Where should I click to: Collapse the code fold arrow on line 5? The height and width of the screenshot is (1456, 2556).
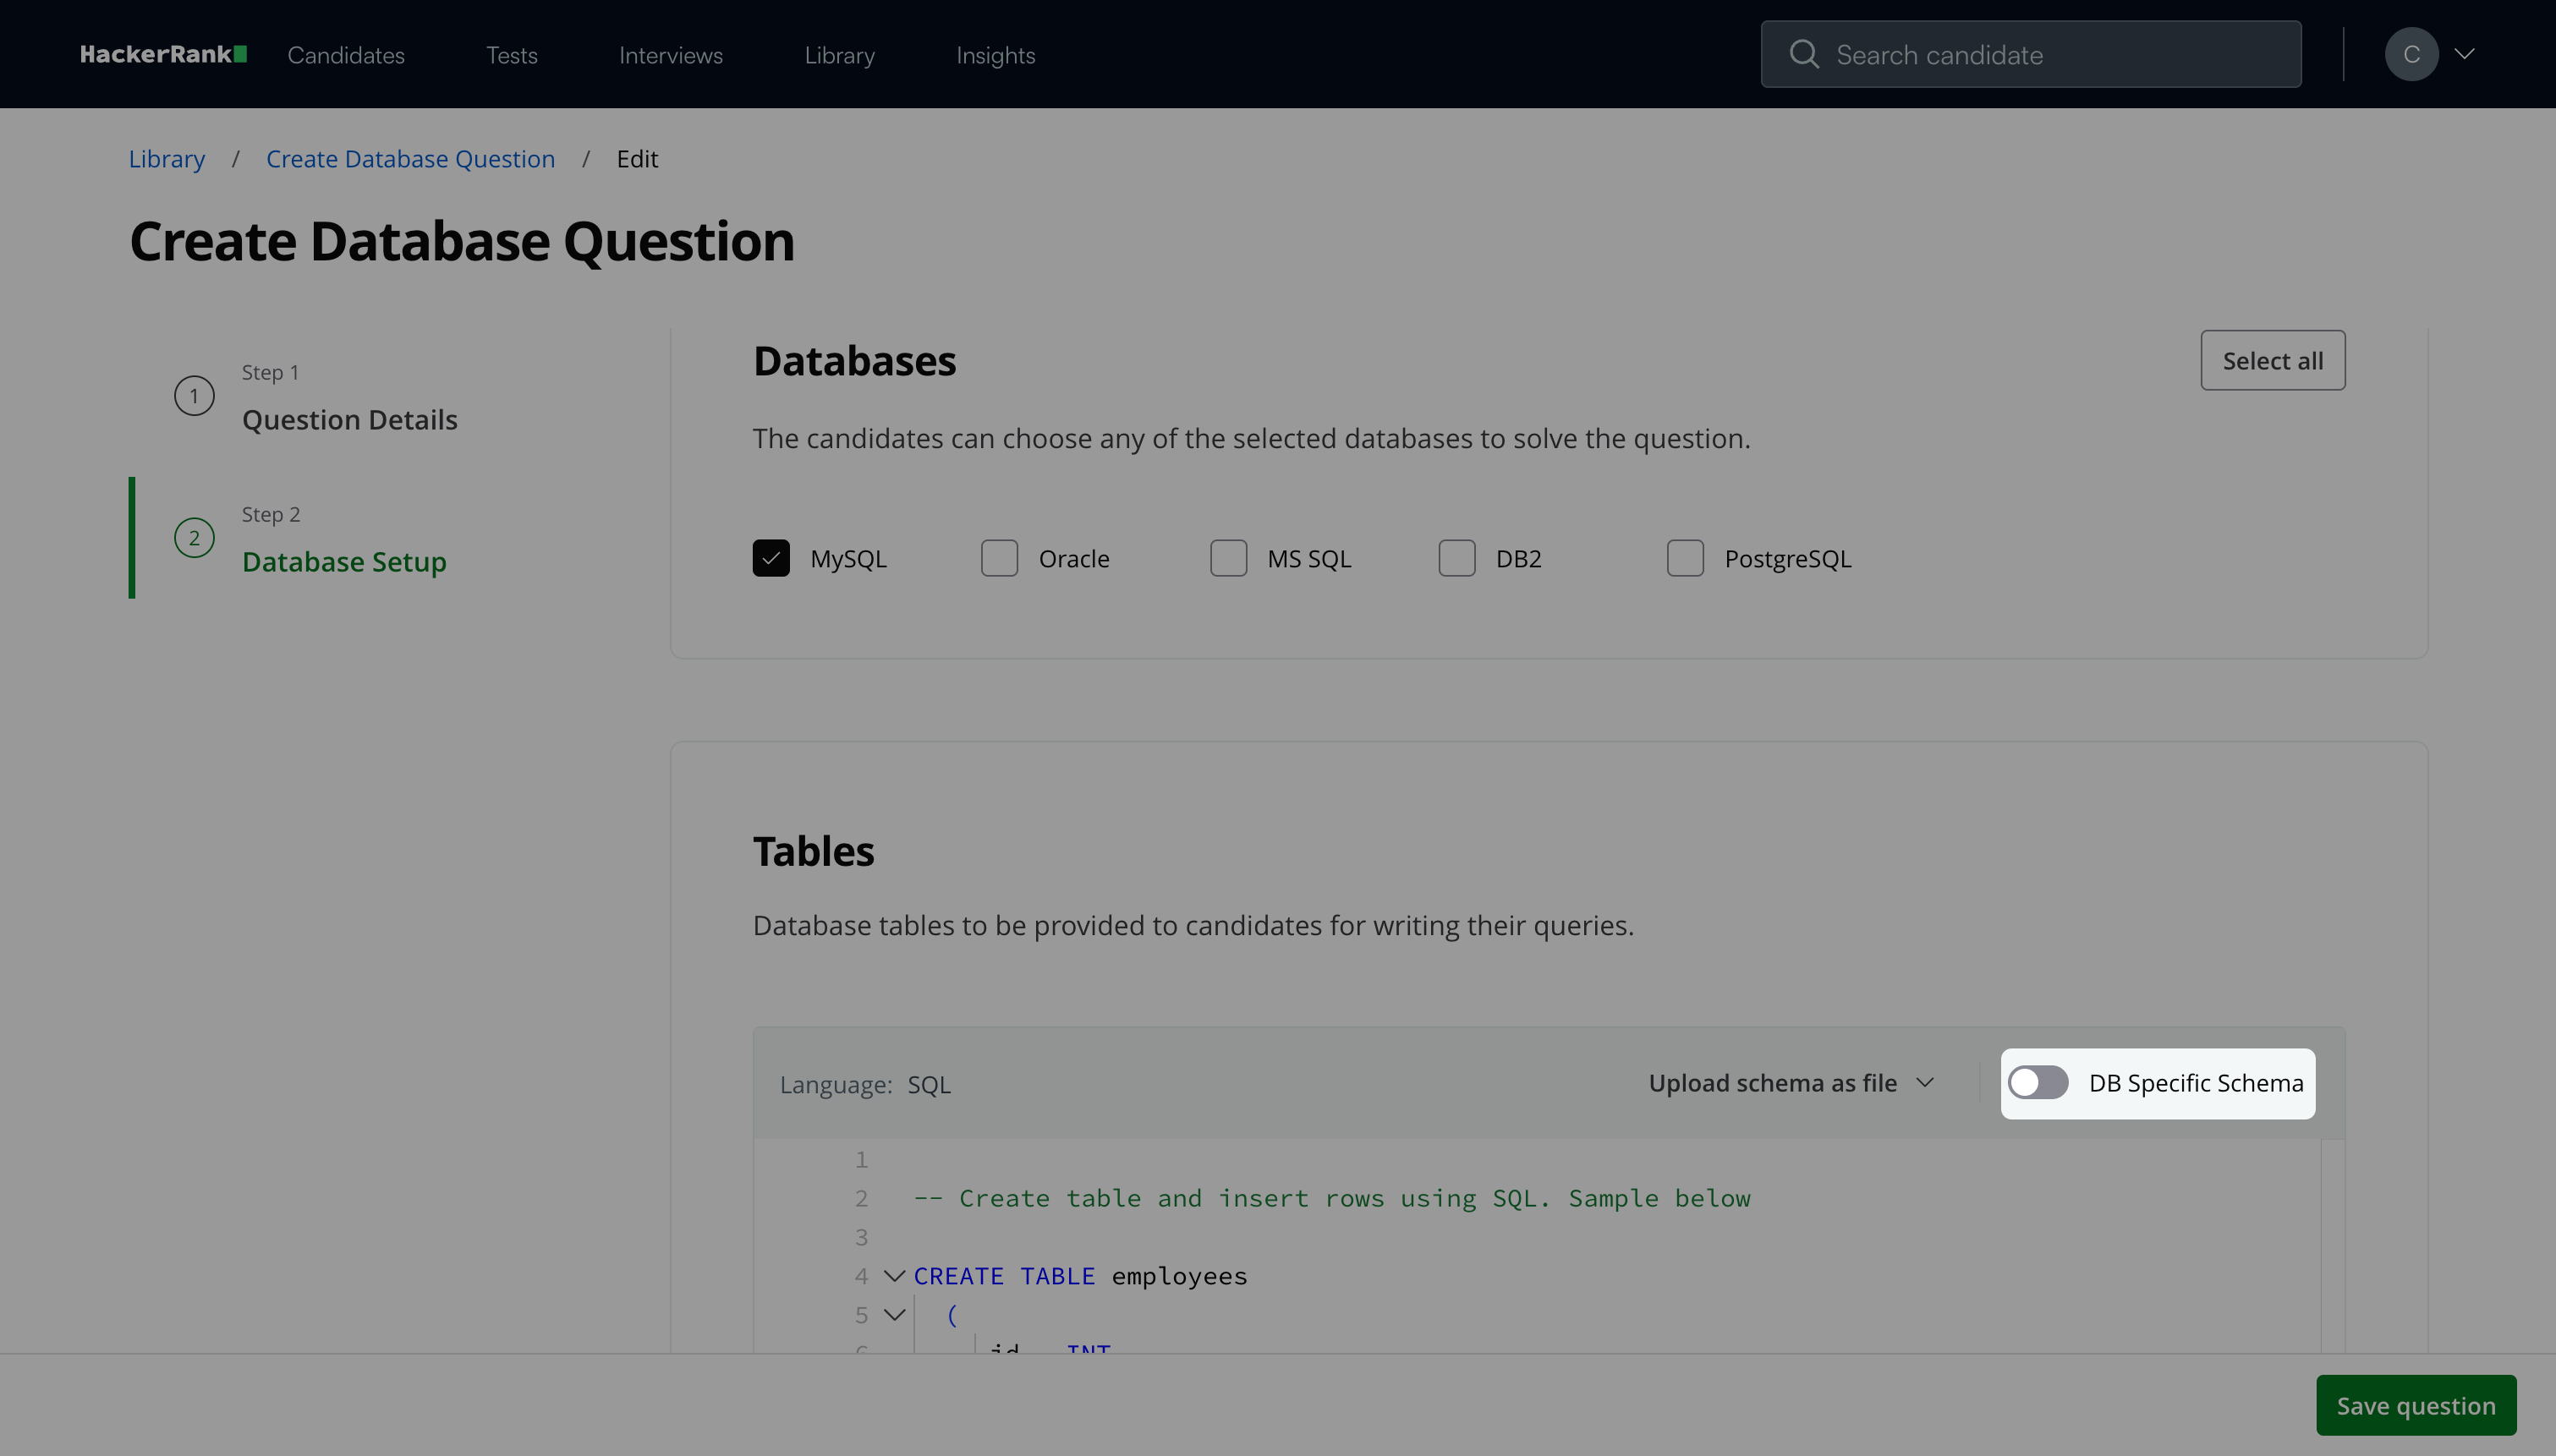(894, 1315)
